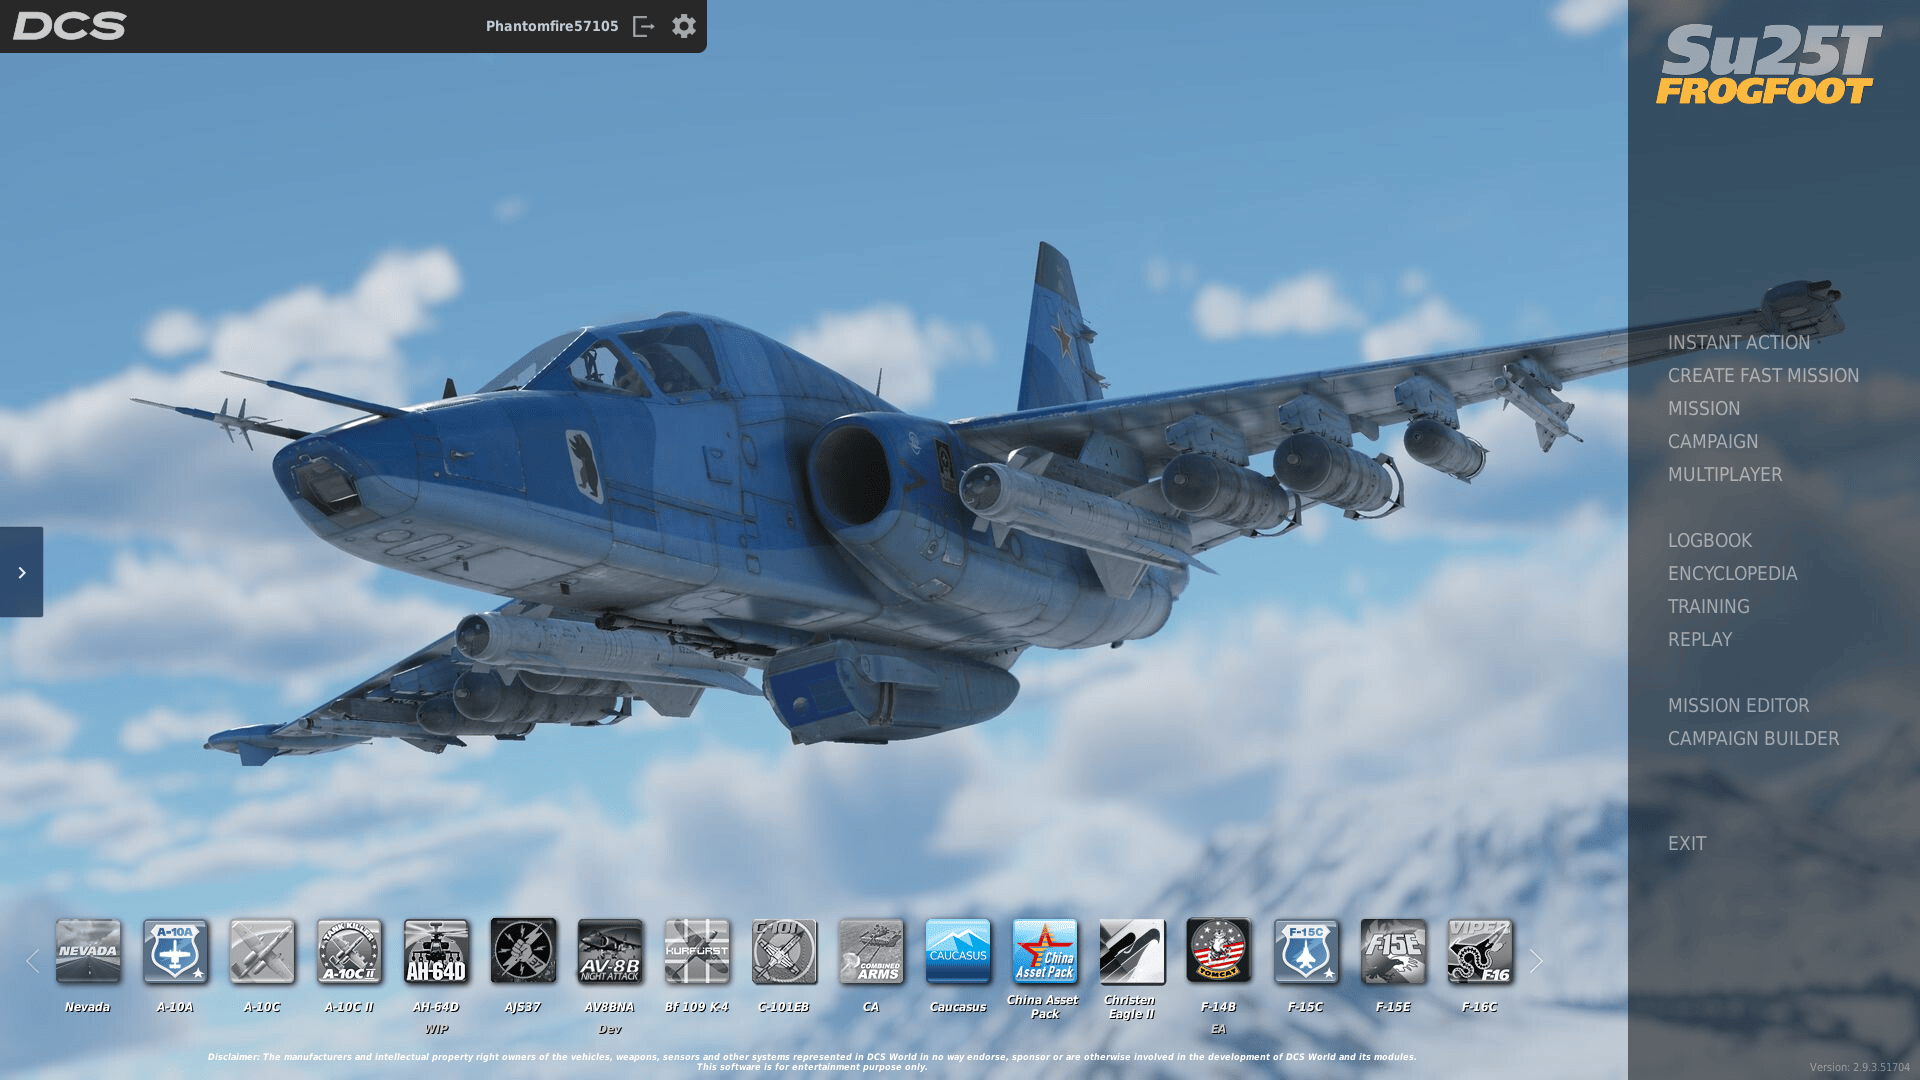This screenshot has width=1920, height=1080.
Task: Open the MISSION EDITOR
Action: tap(1738, 705)
